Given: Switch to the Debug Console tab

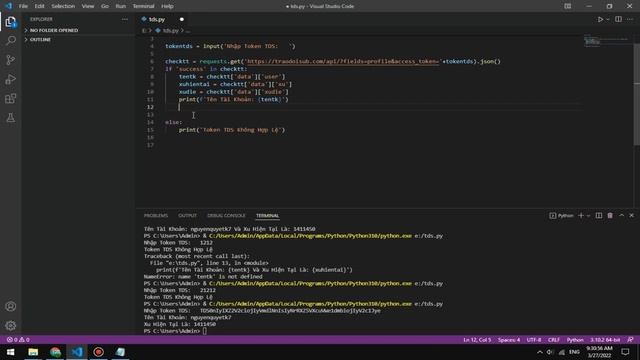Looking at the screenshot, I should (226, 216).
